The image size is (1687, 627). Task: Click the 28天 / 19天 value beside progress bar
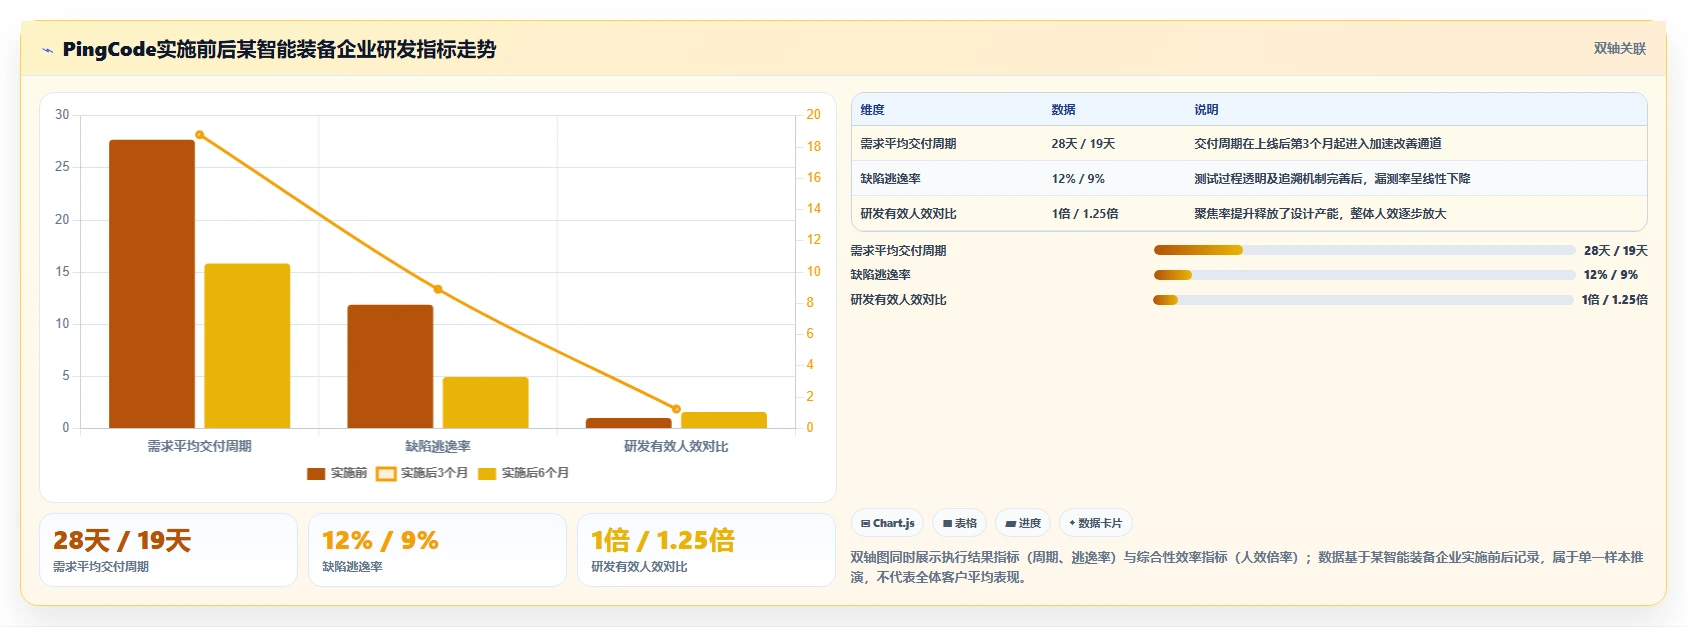coord(1615,251)
